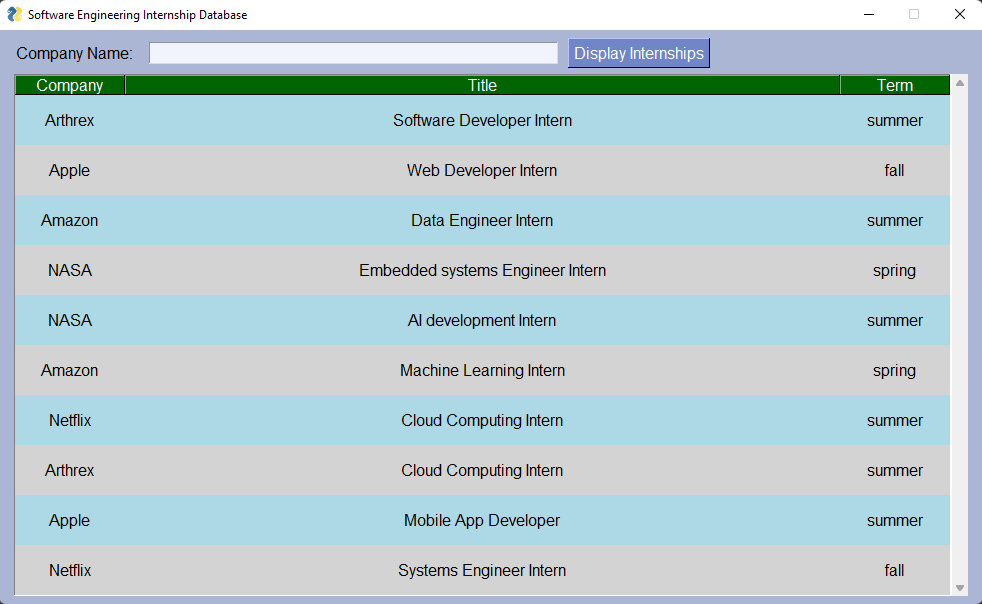Click the scrollbar up arrow

click(959, 83)
